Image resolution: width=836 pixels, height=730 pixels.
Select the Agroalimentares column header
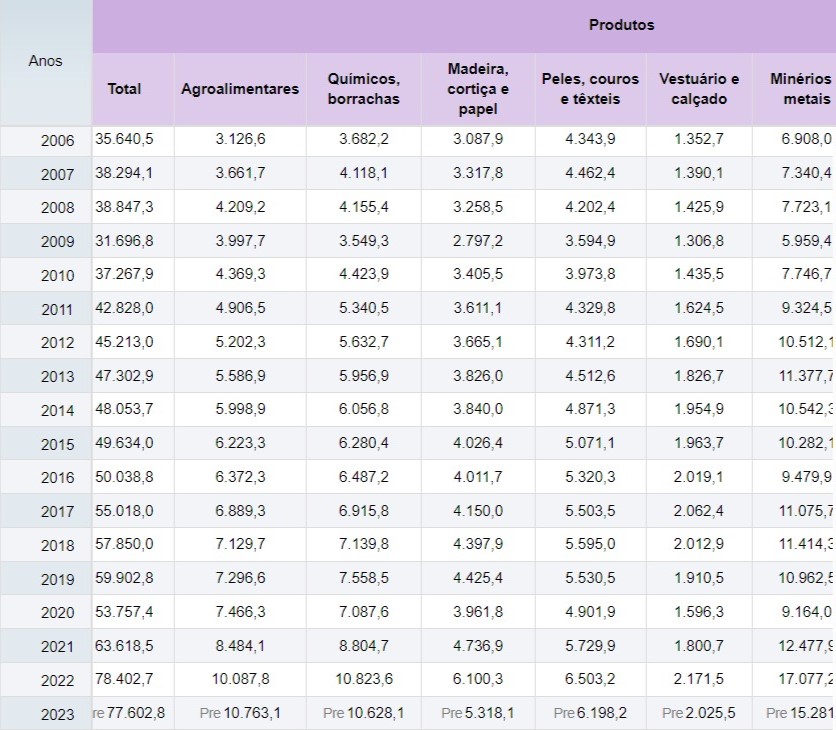click(240, 89)
